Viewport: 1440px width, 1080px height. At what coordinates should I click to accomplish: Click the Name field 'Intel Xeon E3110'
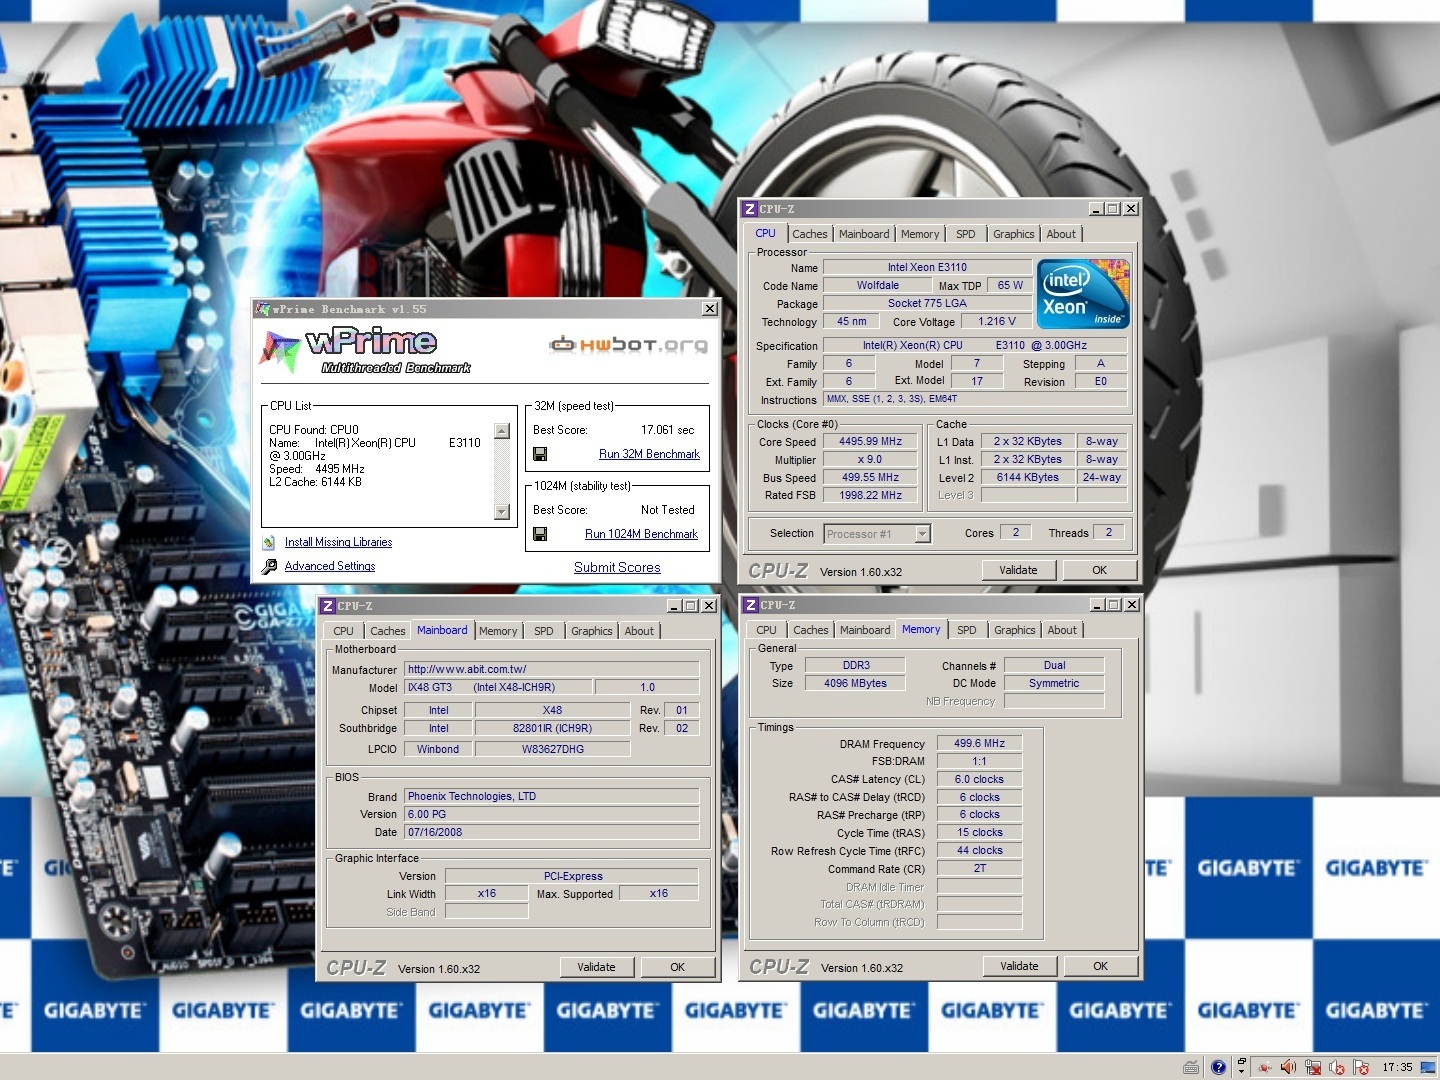pyautogui.click(x=927, y=267)
